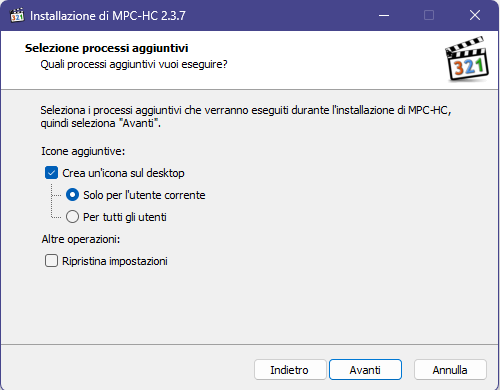Screen dimensions: 500x390
Task: Open the installer icon in title bar
Action: [x=17, y=16]
